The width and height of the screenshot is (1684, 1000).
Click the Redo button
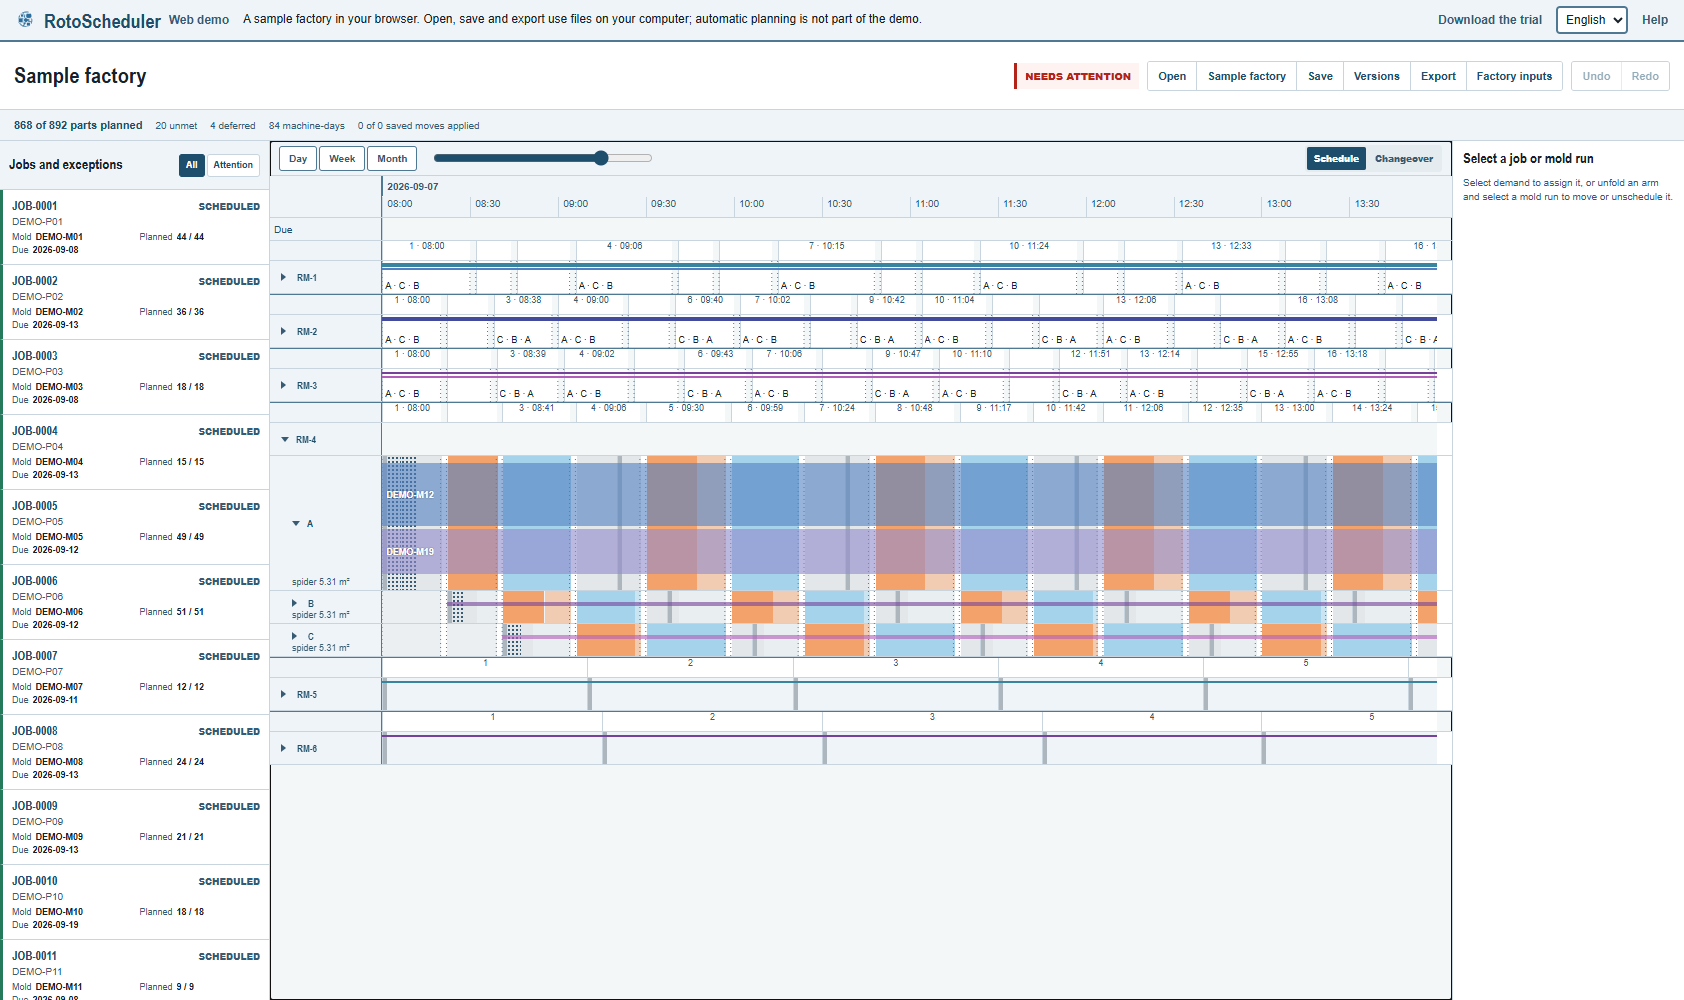click(x=1645, y=76)
